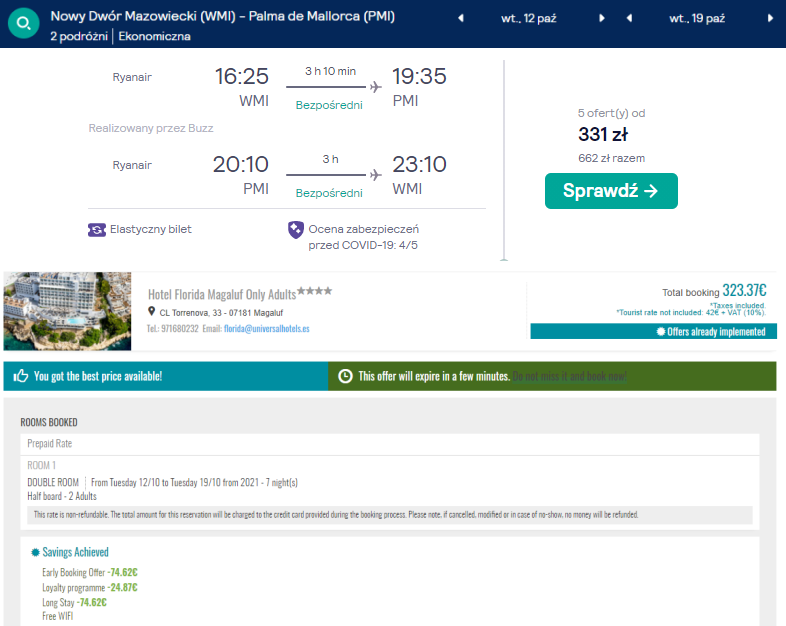Click the ROOMS BOOKED heading

click(x=49, y=423)
